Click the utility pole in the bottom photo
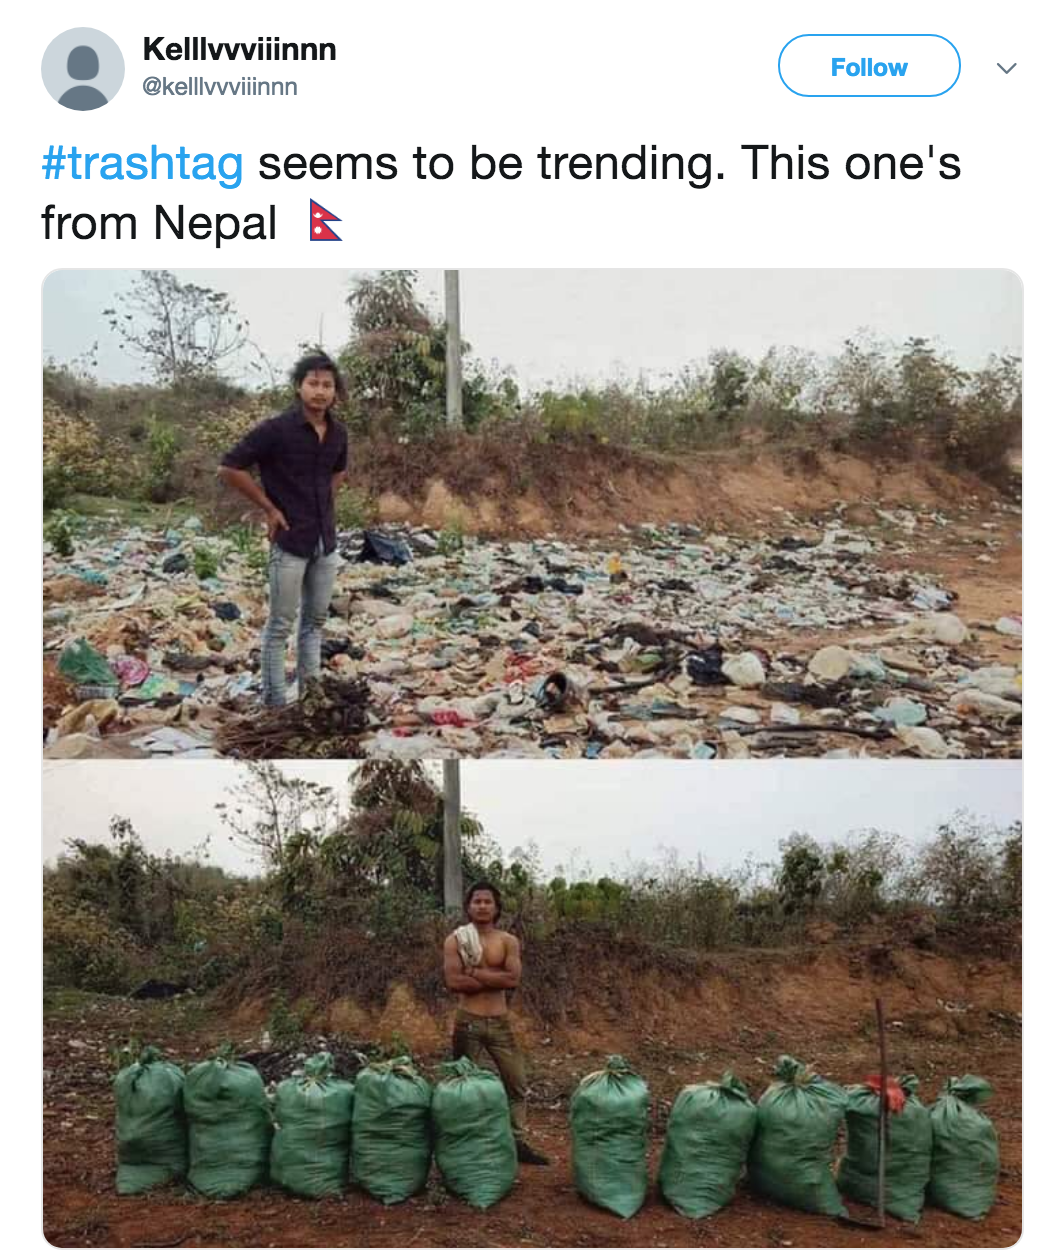Viewport: 1051px width, 1260px height. 452,830
